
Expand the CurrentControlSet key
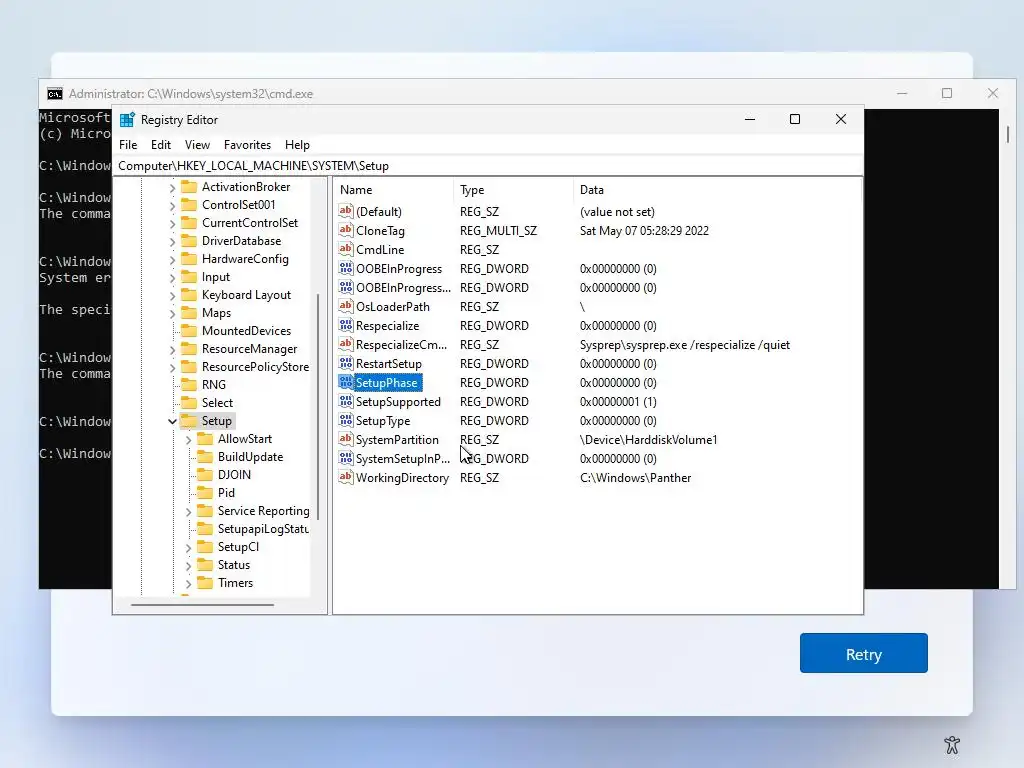click(172, 223)
